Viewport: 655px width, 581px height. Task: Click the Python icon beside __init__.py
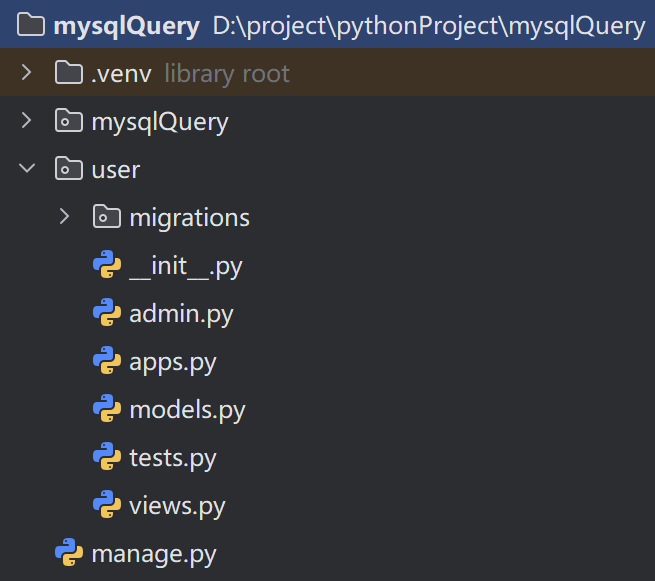(x=107, y=265)
